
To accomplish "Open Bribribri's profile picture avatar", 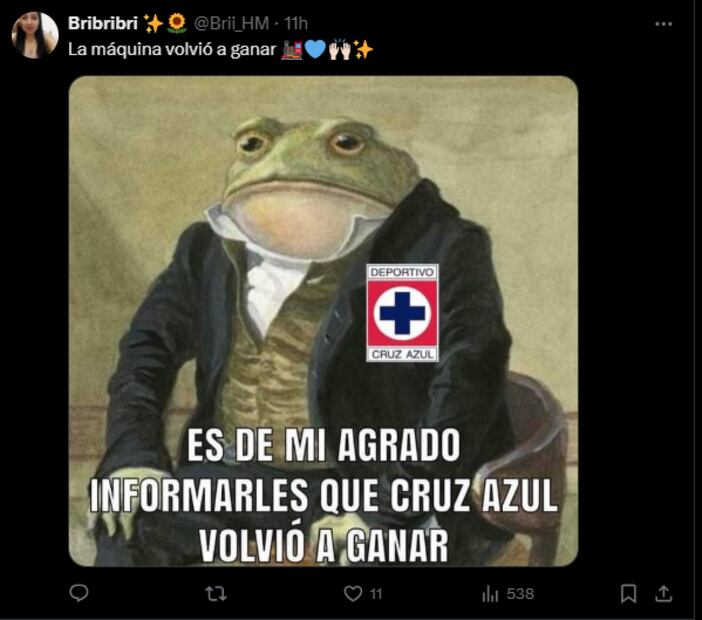I will click(35, 35).
